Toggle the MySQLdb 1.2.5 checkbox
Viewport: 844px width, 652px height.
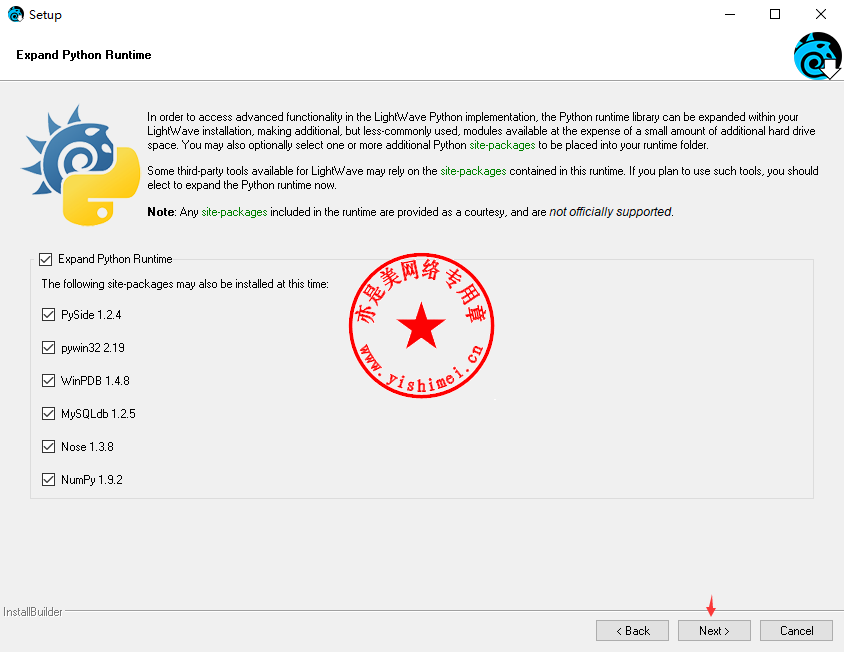[48, 413]
